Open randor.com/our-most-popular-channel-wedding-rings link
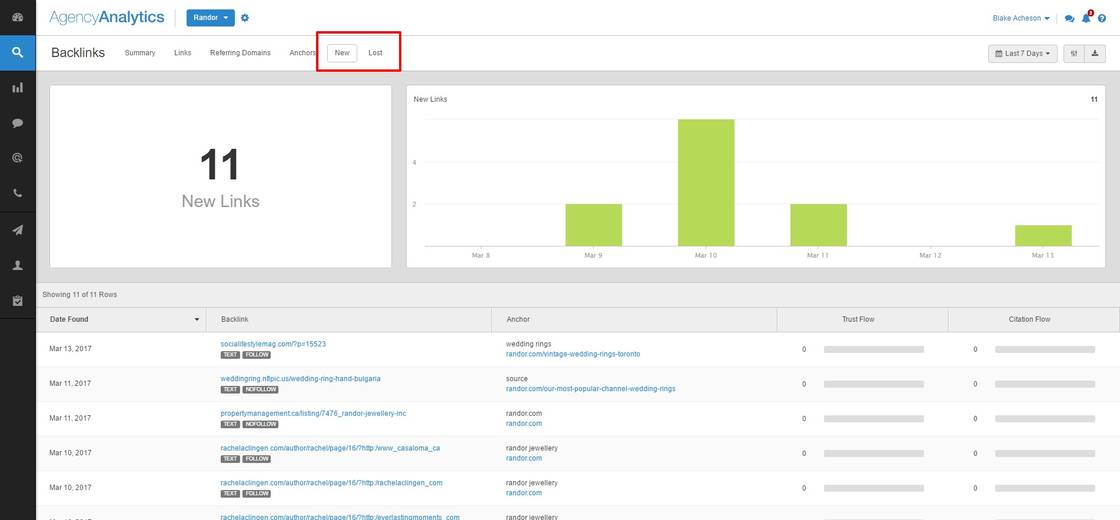1120x520 pixels. (591, 389)
